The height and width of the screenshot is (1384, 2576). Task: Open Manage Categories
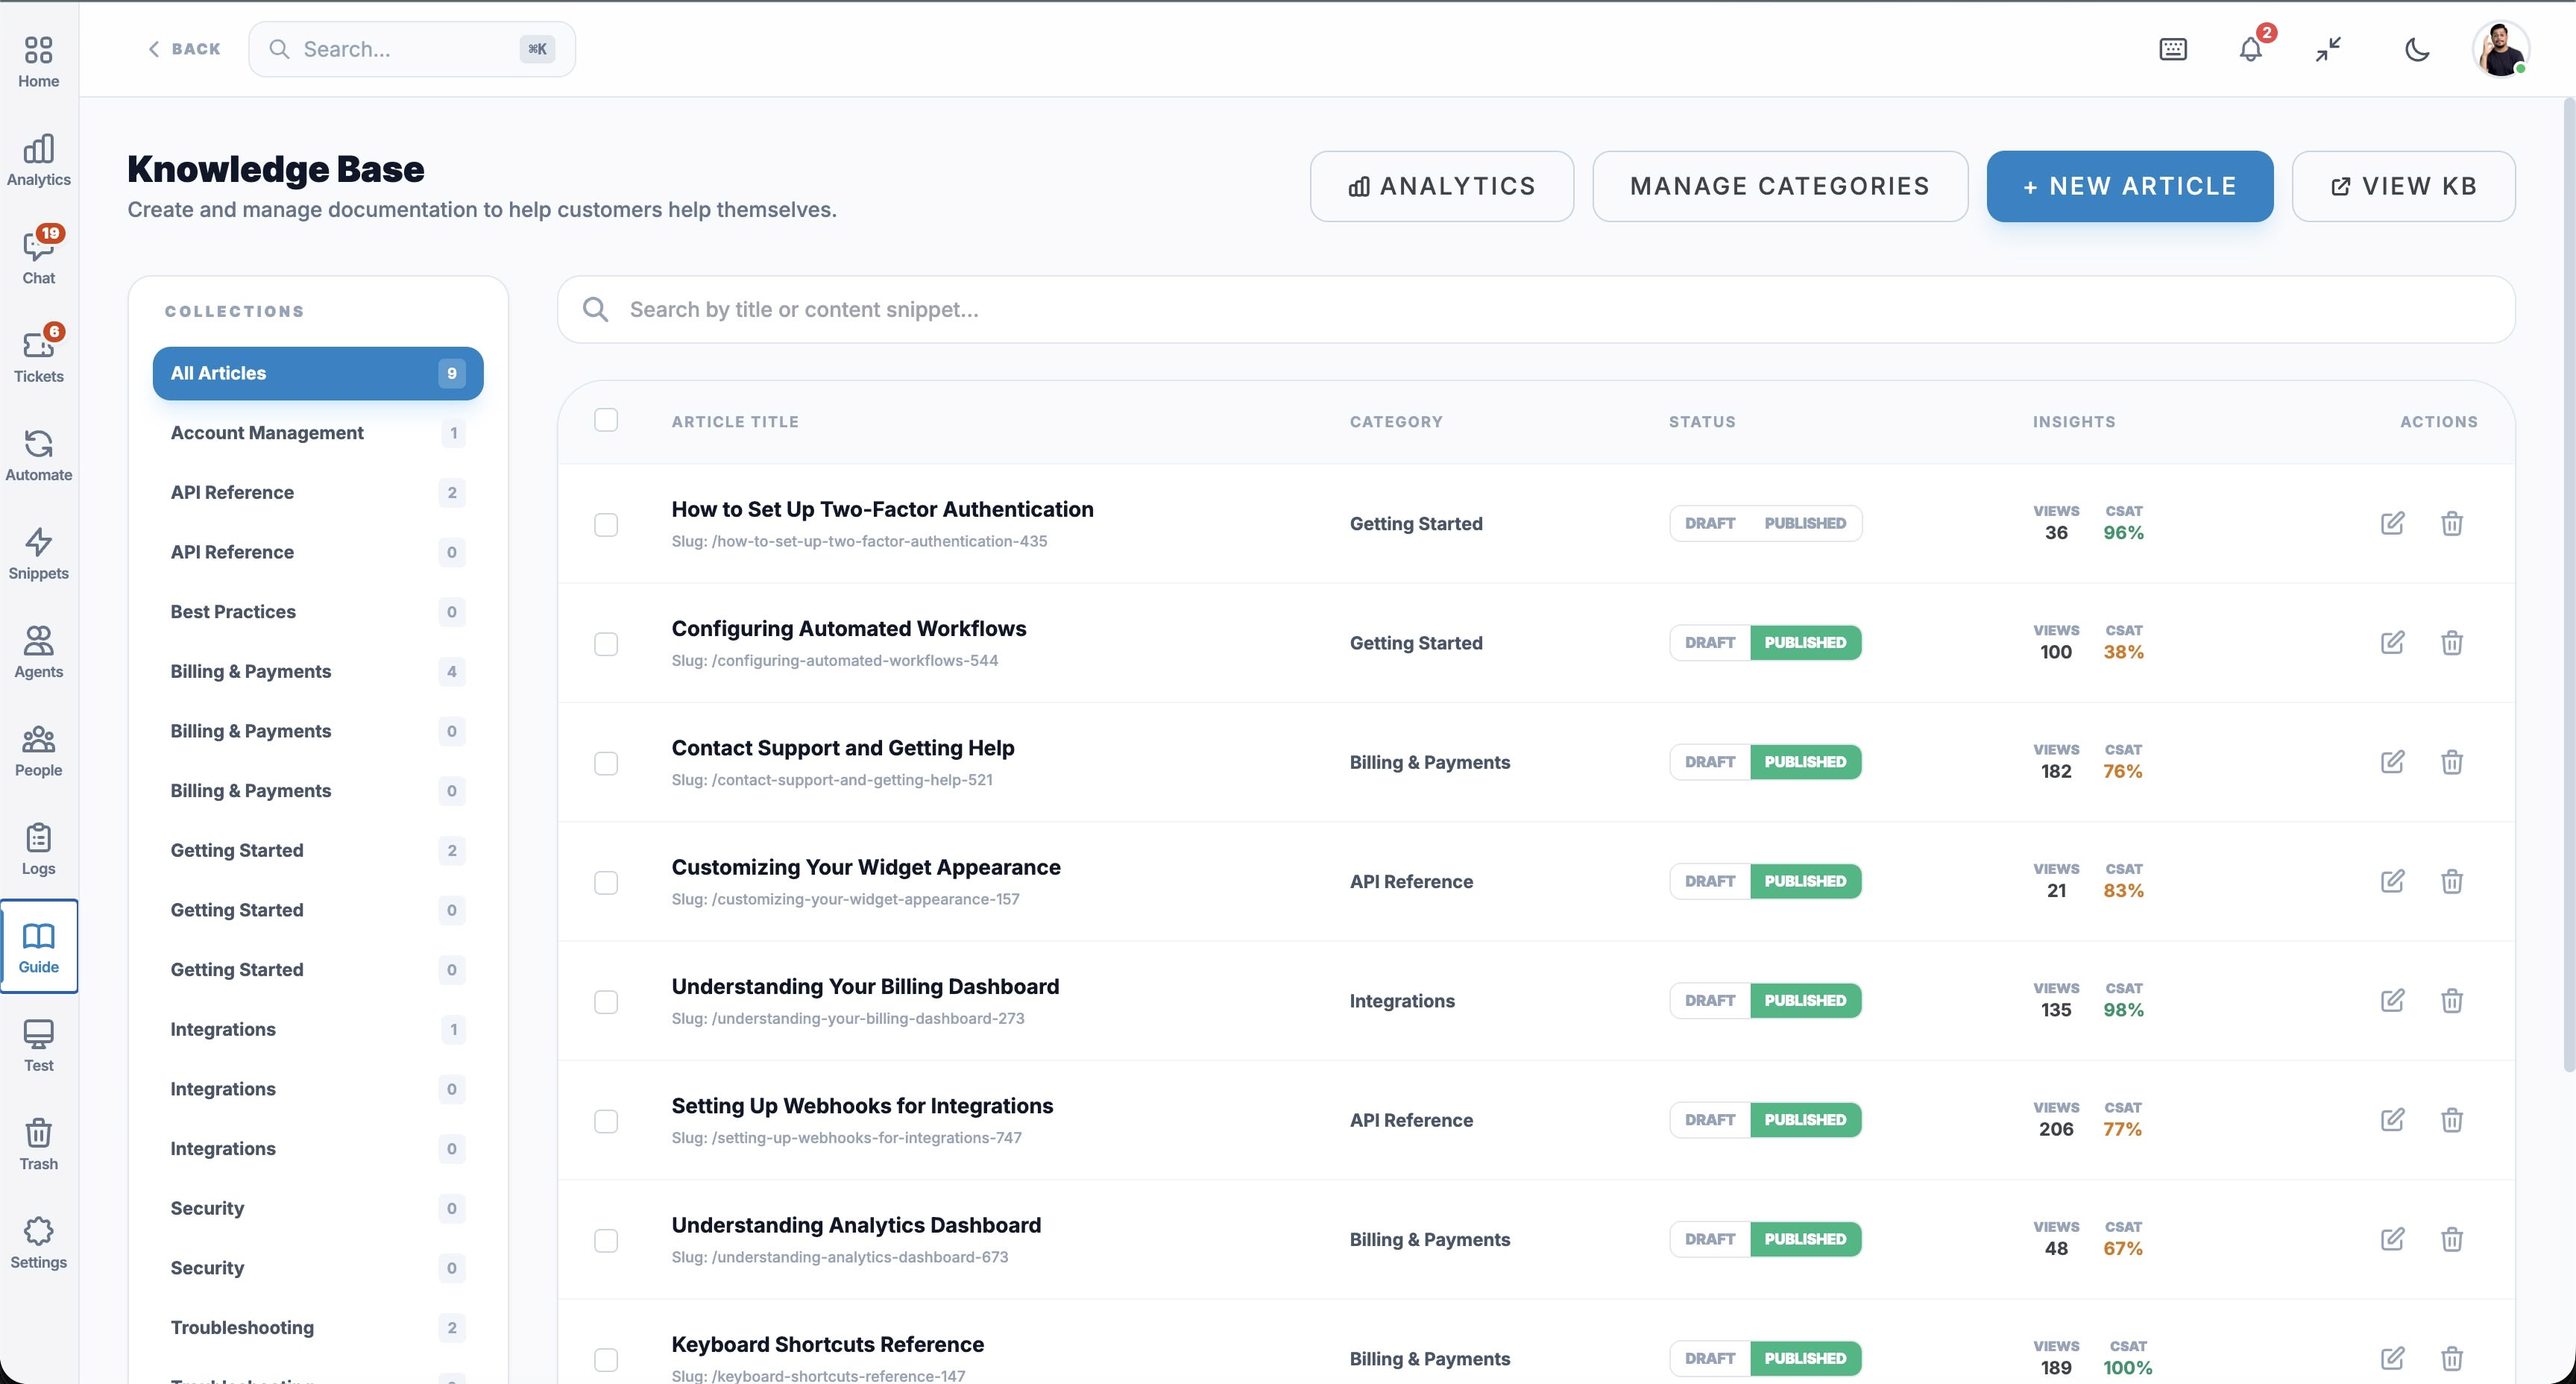pos(1780,186)
